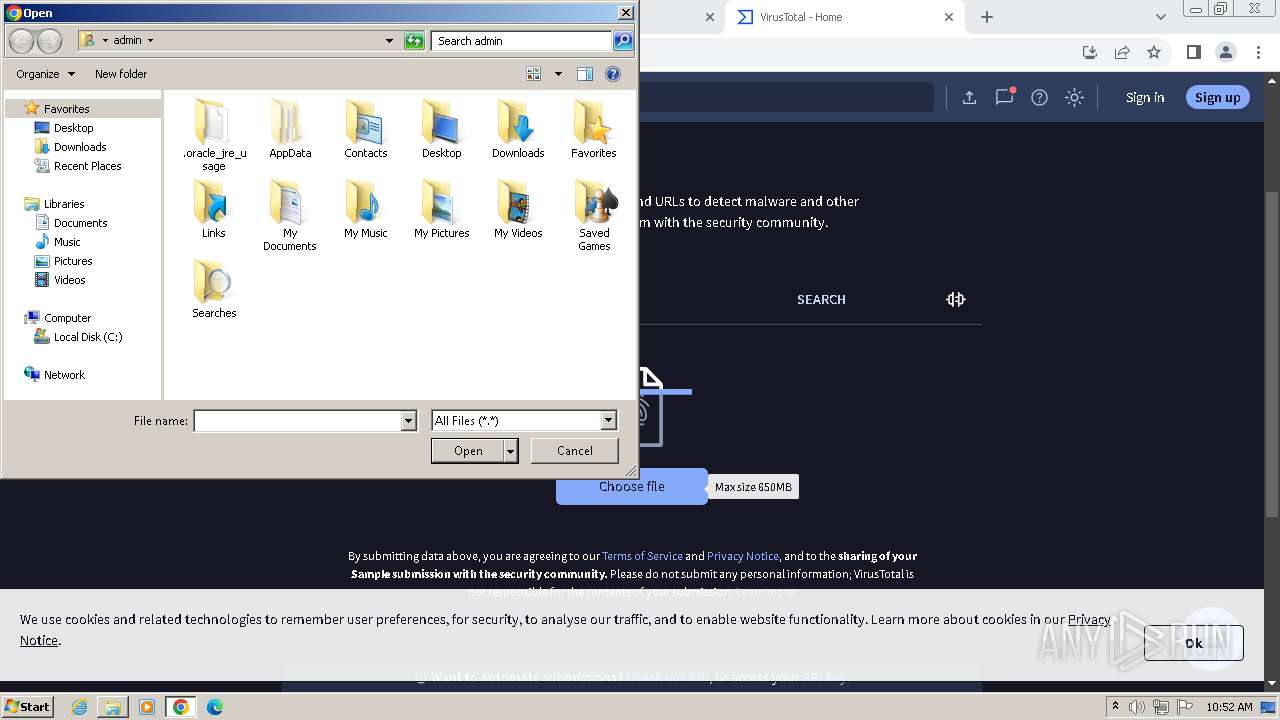Open the dialog help icon

[x=613, y=74]
